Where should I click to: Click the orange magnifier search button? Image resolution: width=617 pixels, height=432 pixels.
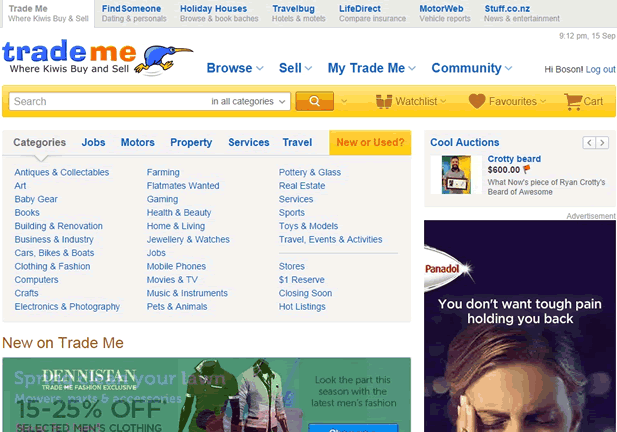(x=314, y=101)
